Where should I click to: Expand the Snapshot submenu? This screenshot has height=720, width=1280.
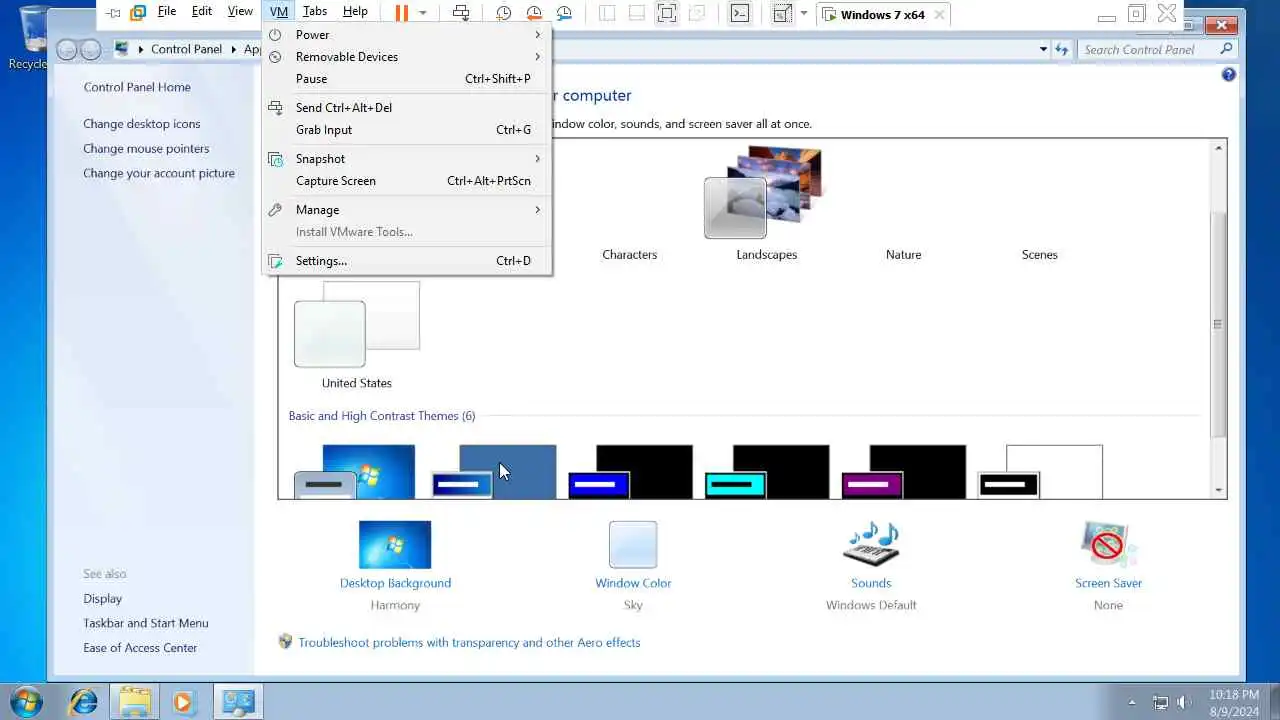coord(406,159)
